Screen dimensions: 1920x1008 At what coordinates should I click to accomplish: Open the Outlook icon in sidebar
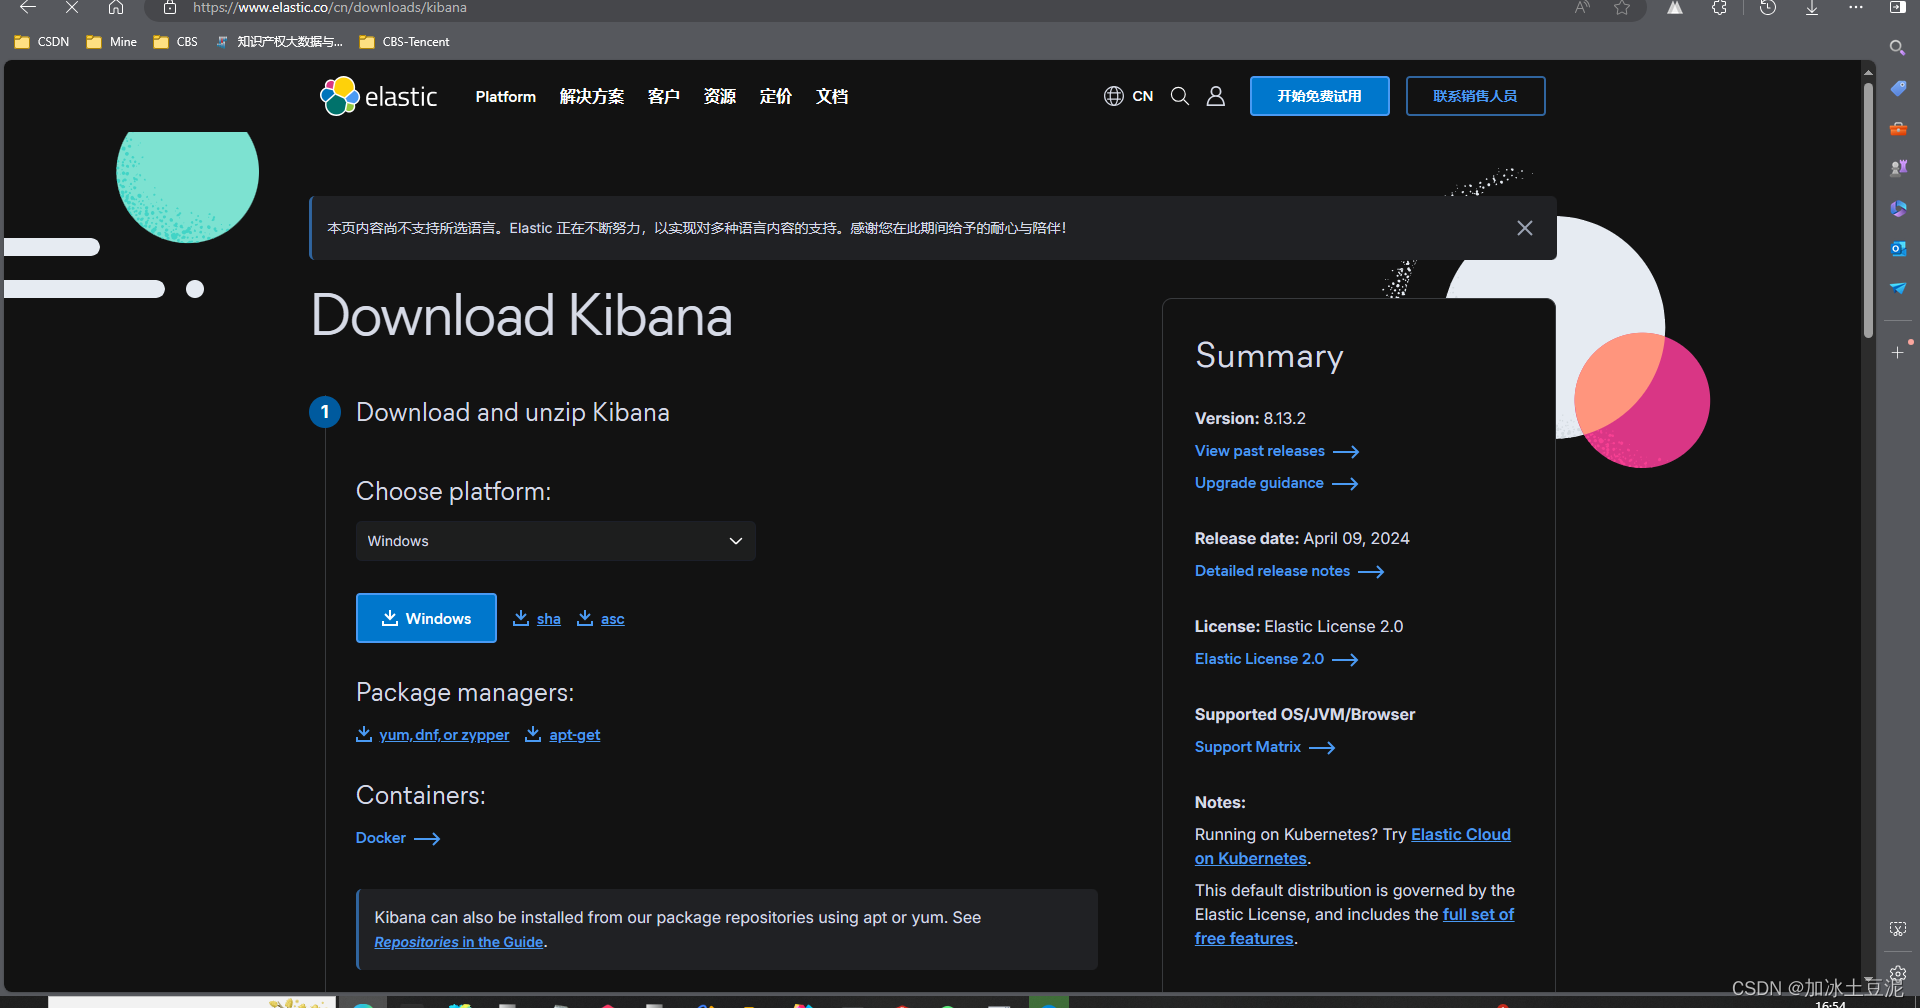coord(1898,248)
